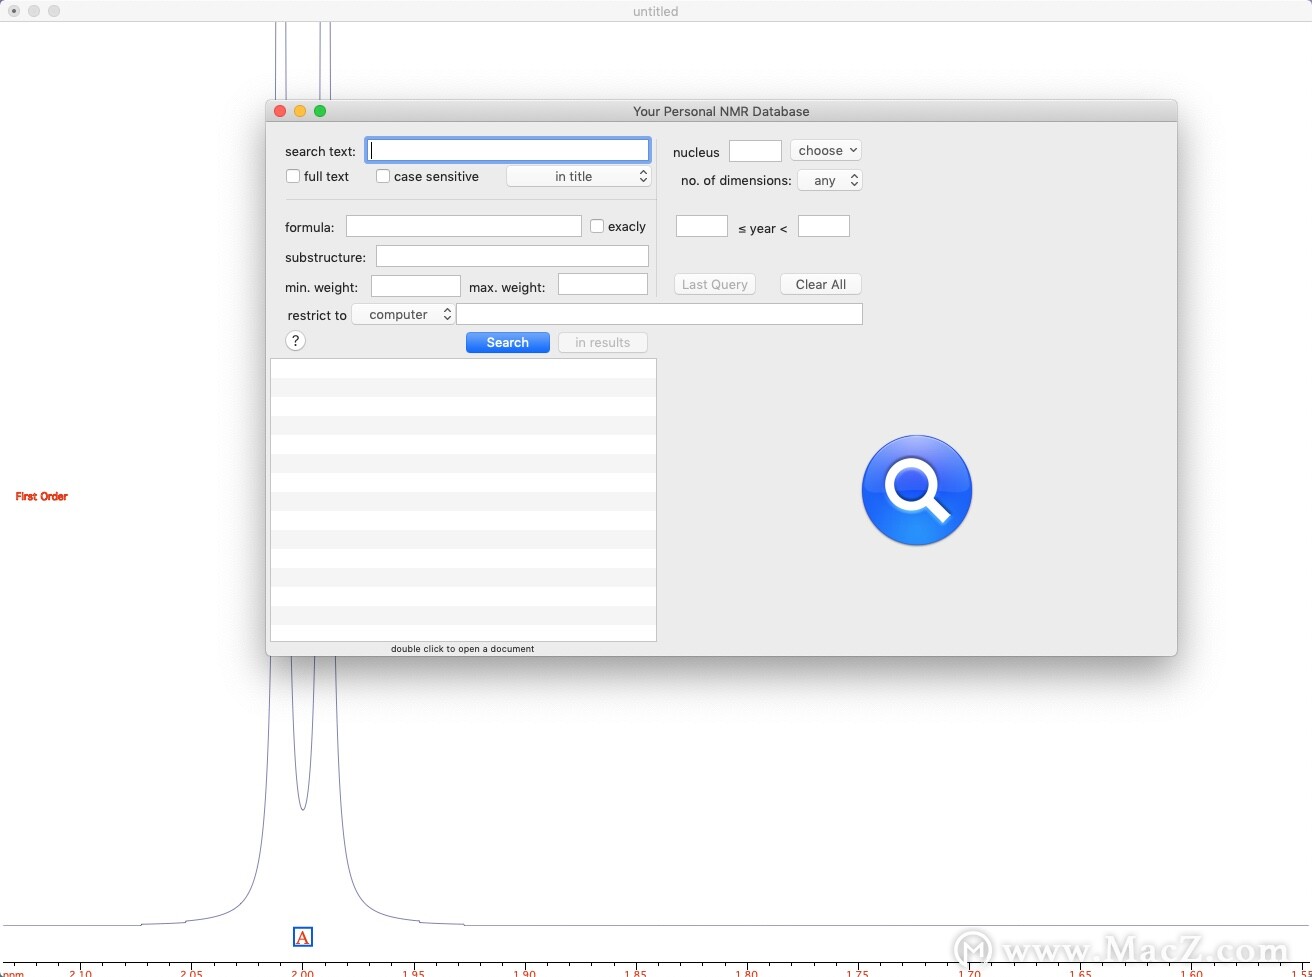This screenshot has height=977, width=1312.
Task: Click the 1.80 ppm axis label
Action: coord(746,973)
